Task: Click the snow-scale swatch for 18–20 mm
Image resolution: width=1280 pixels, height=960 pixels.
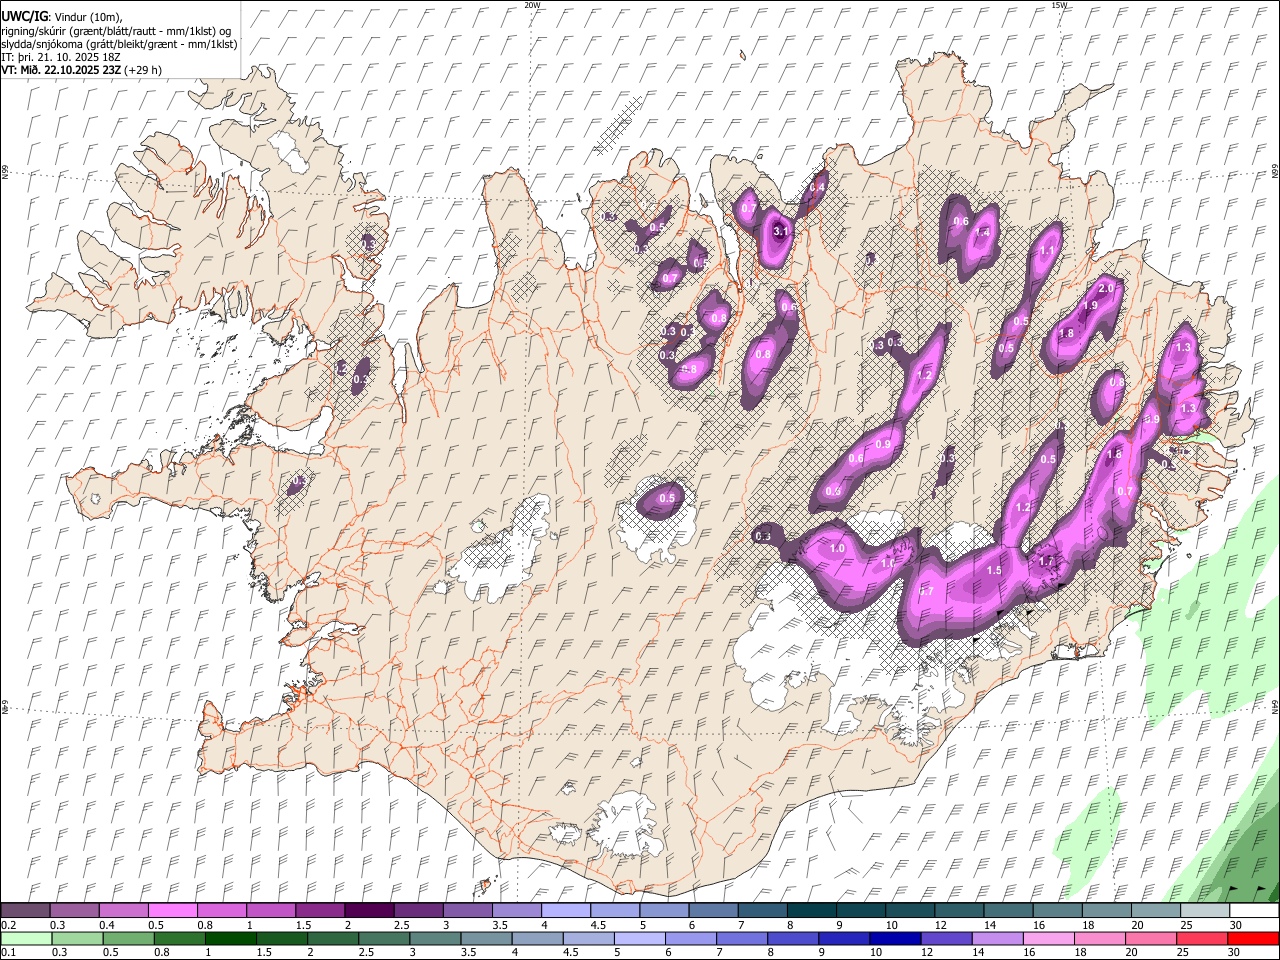Action: click(1107, 910)
